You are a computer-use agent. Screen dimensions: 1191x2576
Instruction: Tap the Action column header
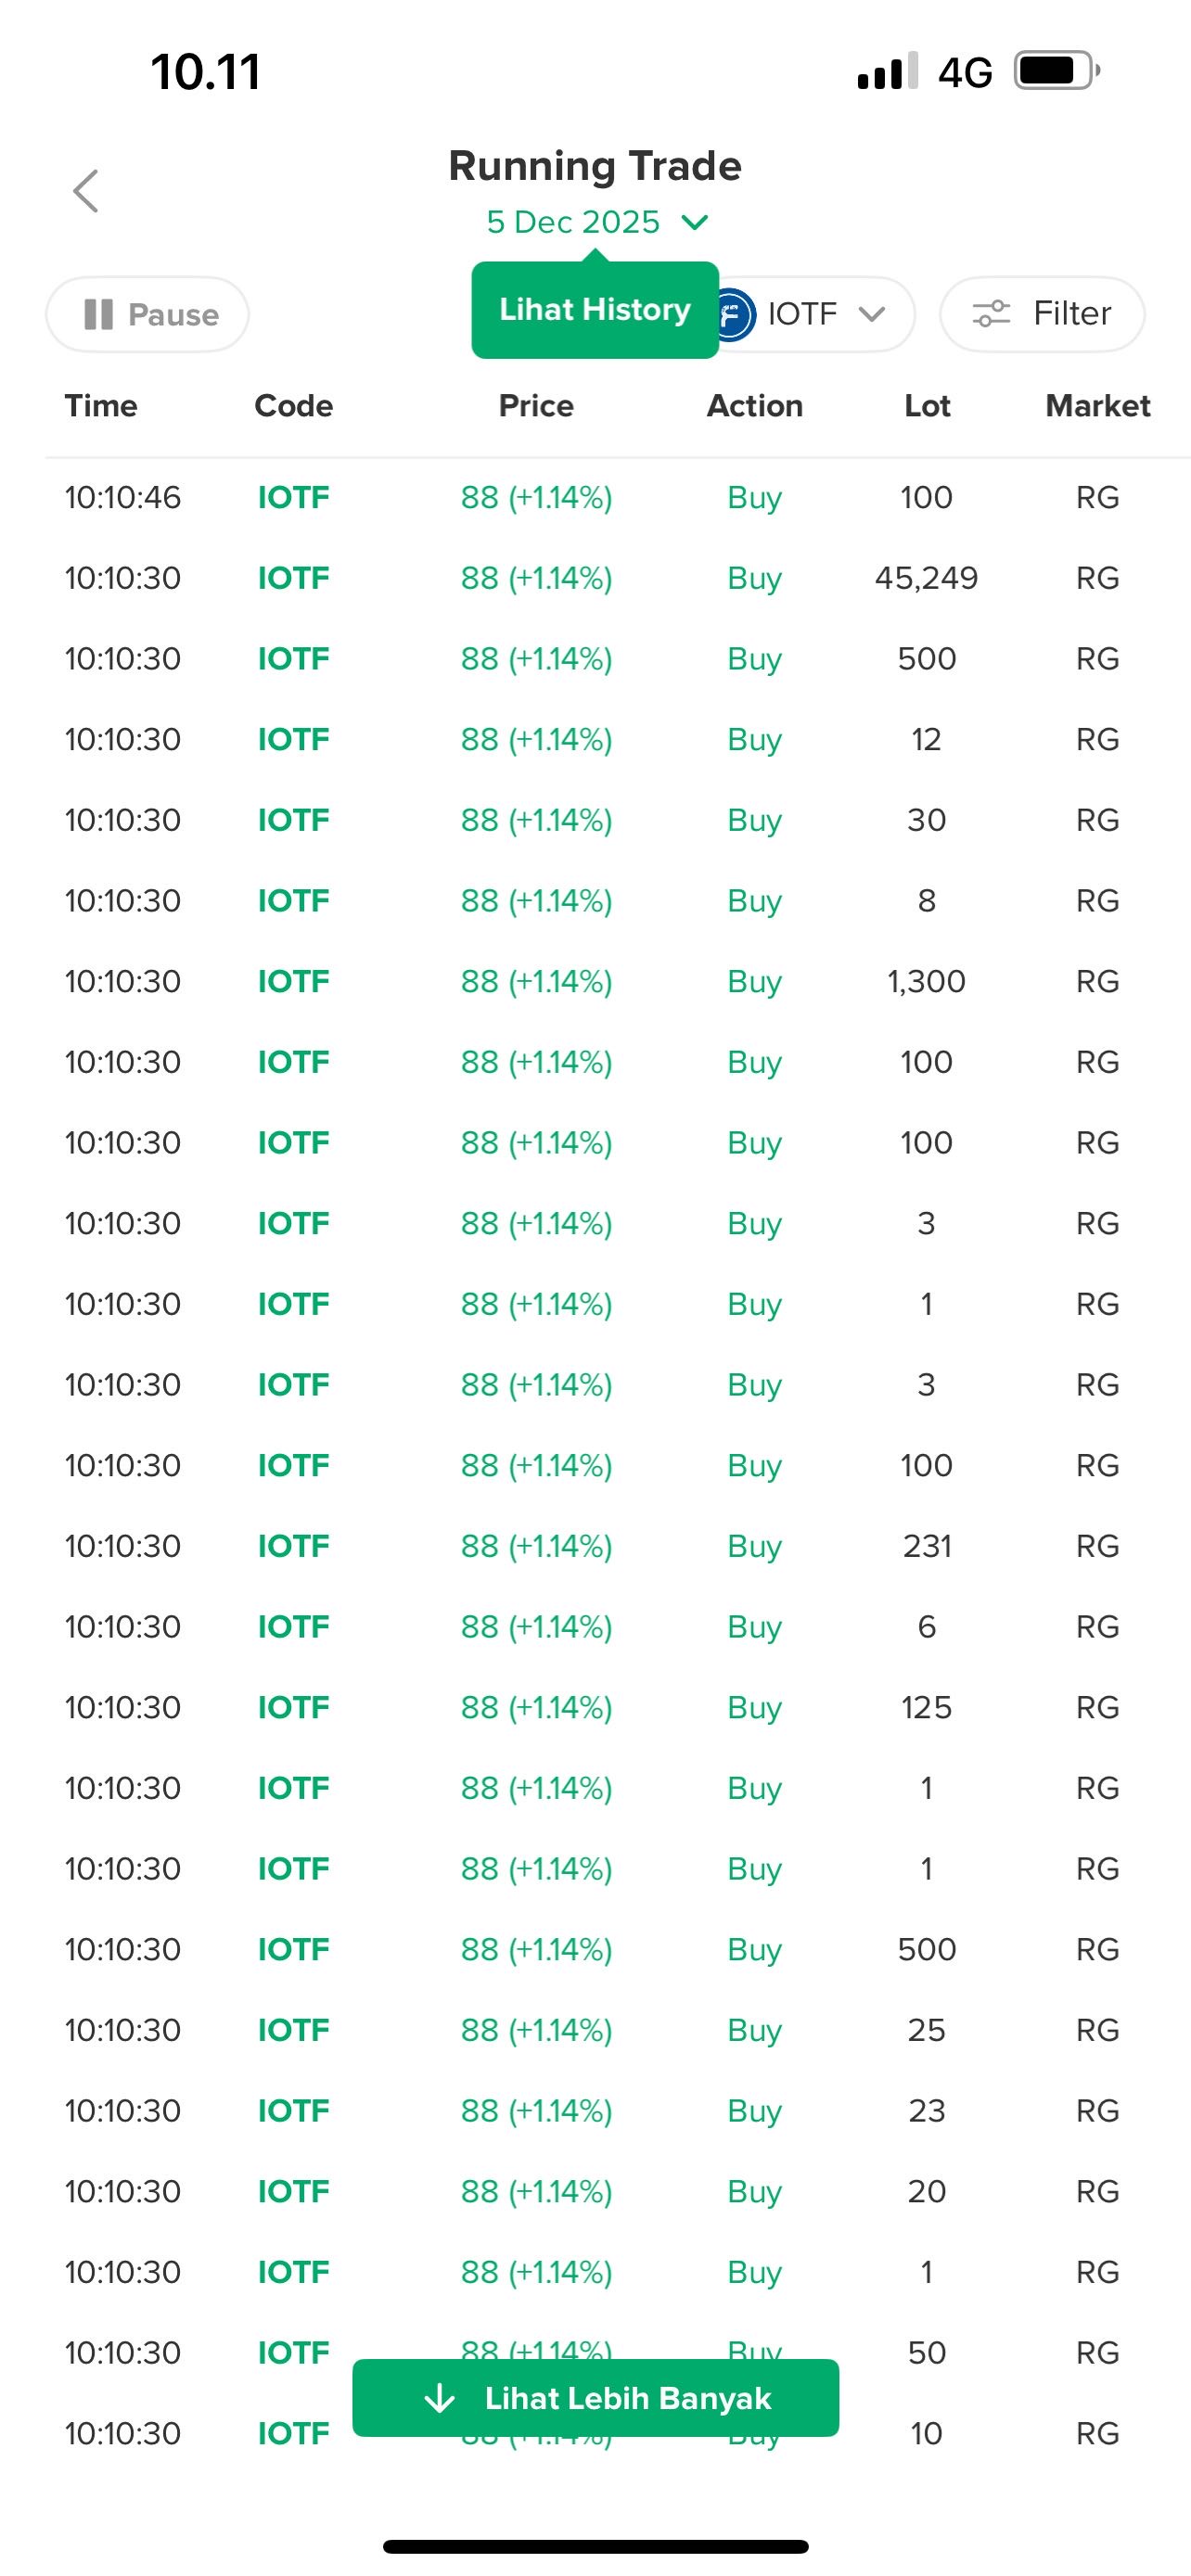pos(754,406)
